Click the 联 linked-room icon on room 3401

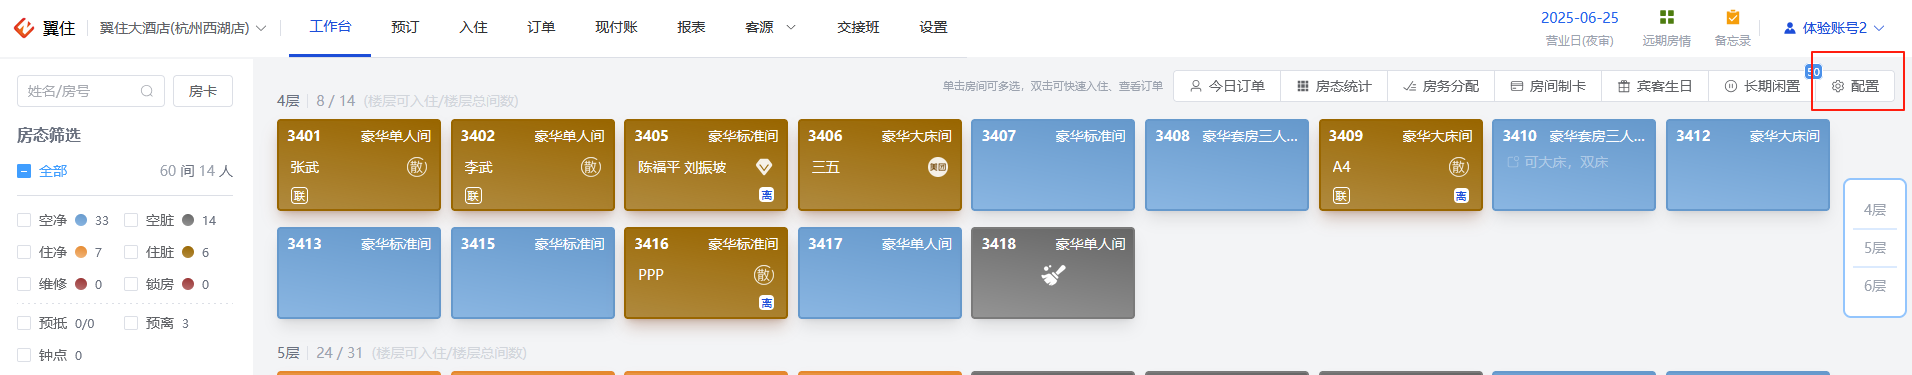(x=299, y=196)
